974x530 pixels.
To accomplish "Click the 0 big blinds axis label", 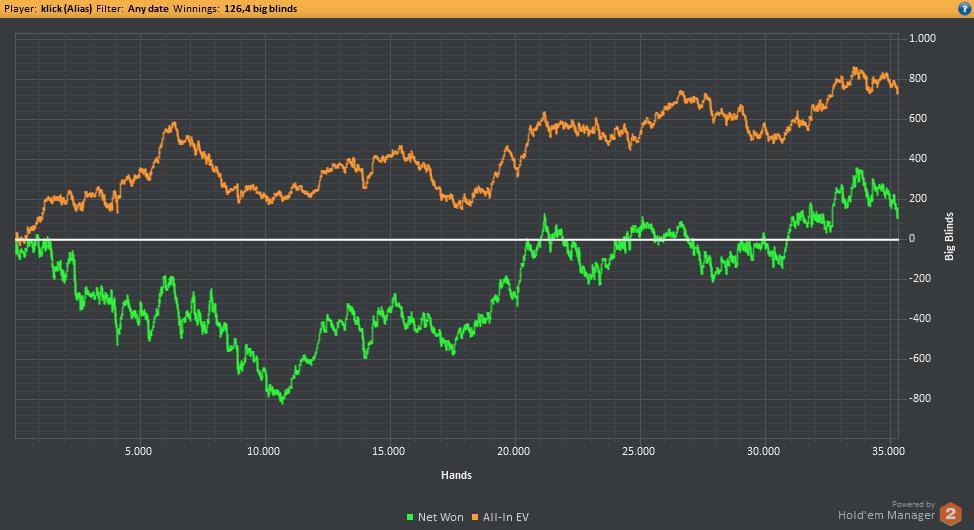I will coord(912,239).
